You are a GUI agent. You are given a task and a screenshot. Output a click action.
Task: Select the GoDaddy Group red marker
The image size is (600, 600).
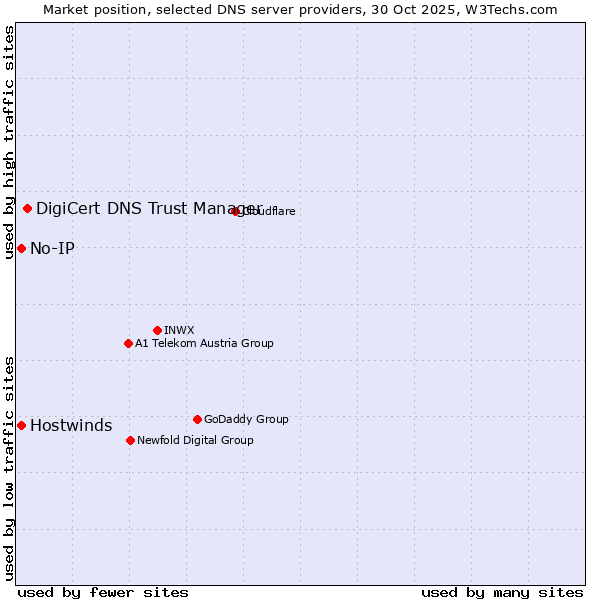point(197,419)
